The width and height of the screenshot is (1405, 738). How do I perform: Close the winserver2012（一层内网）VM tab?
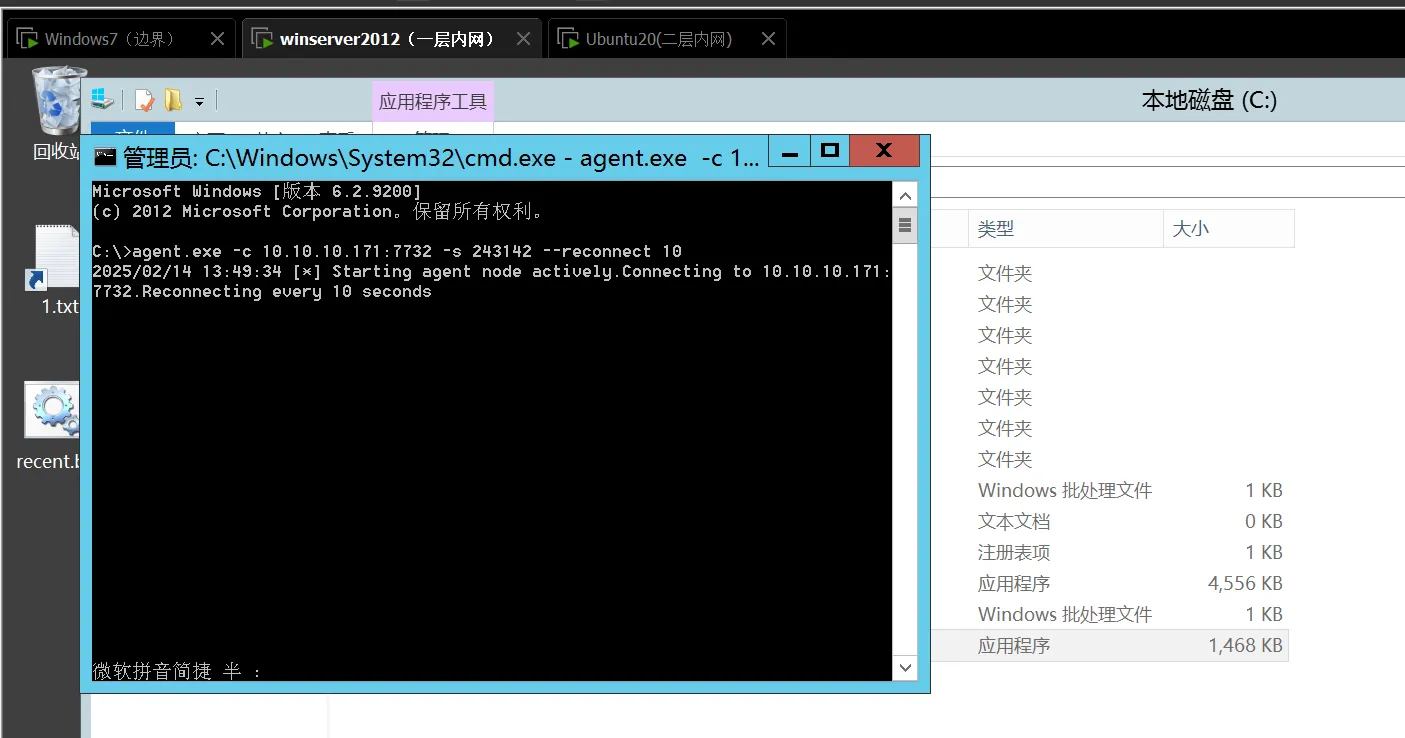tap(524, 39)
